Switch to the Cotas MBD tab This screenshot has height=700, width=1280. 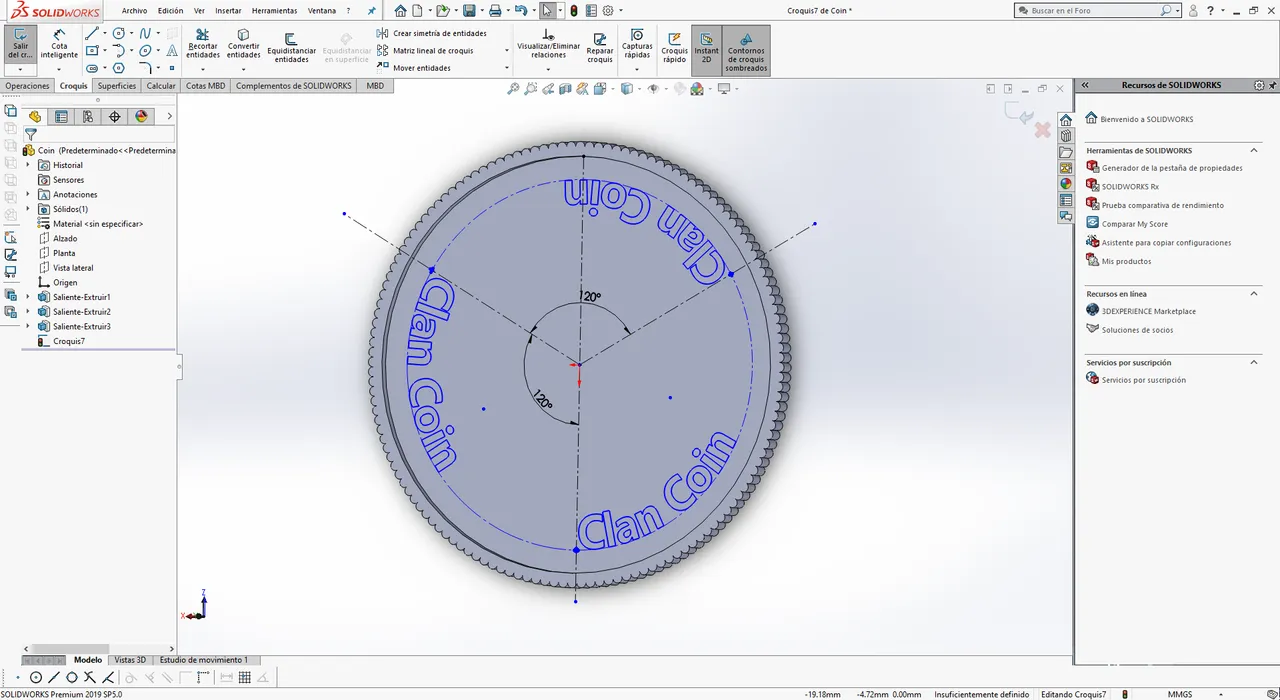206,86
